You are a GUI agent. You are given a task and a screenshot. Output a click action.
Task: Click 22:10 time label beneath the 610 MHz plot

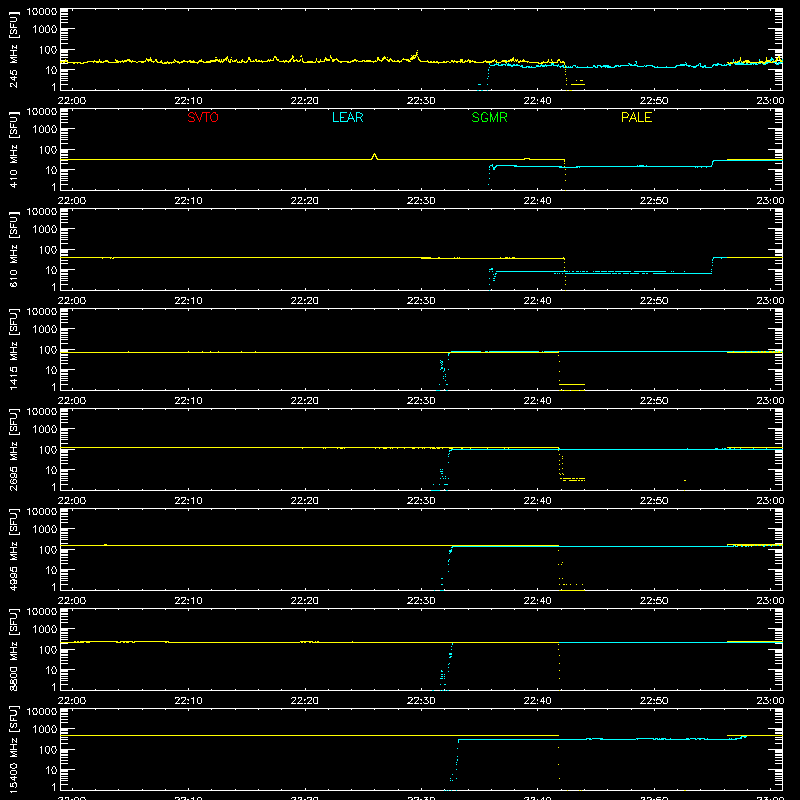(x=188, y=301)
